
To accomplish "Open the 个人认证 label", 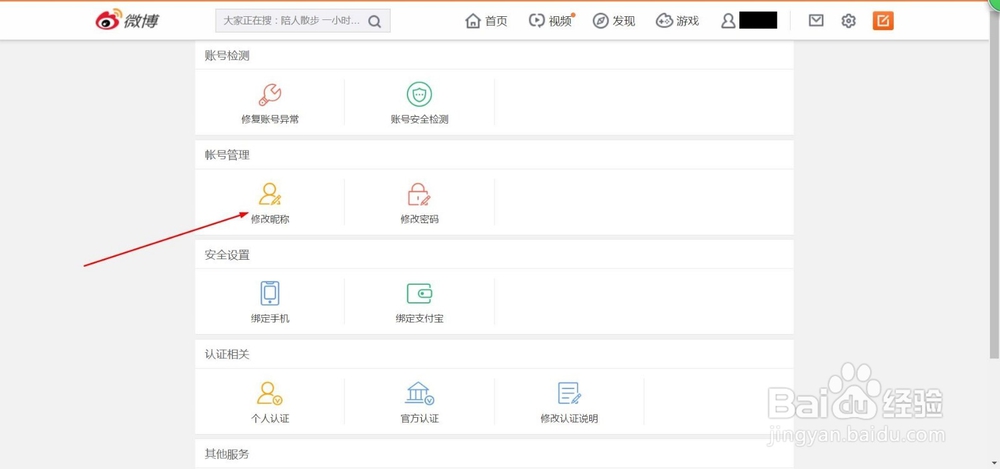I will pos(270,419).
